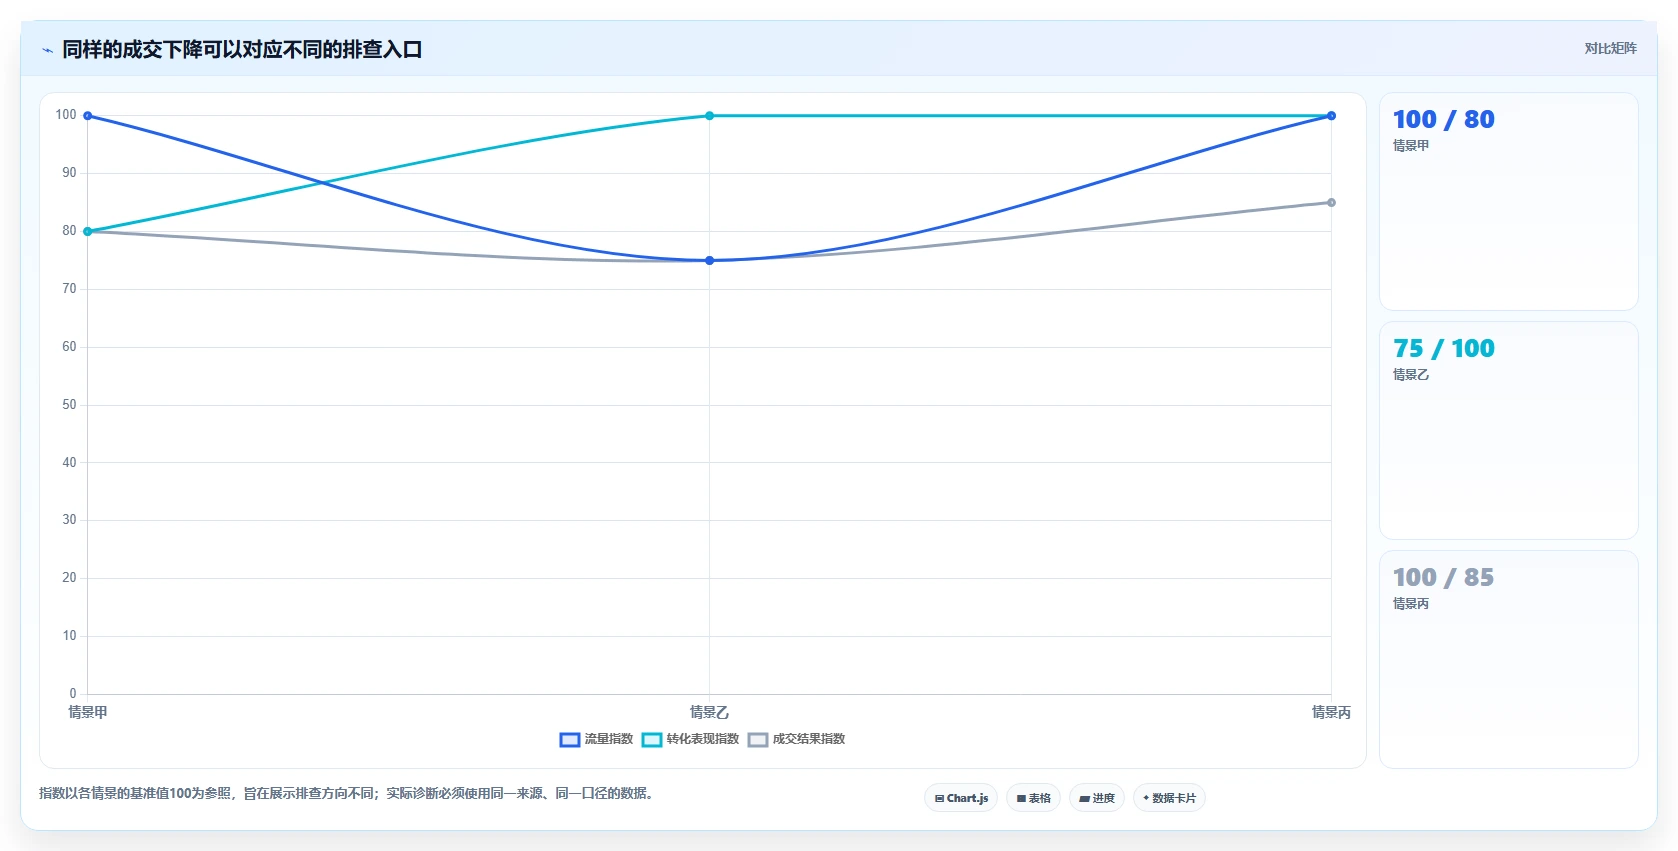The height and width of the screenshot is (851, 1678).
Task: Click the 转化表现指数 data point at 情景乙
Action: 709,116
